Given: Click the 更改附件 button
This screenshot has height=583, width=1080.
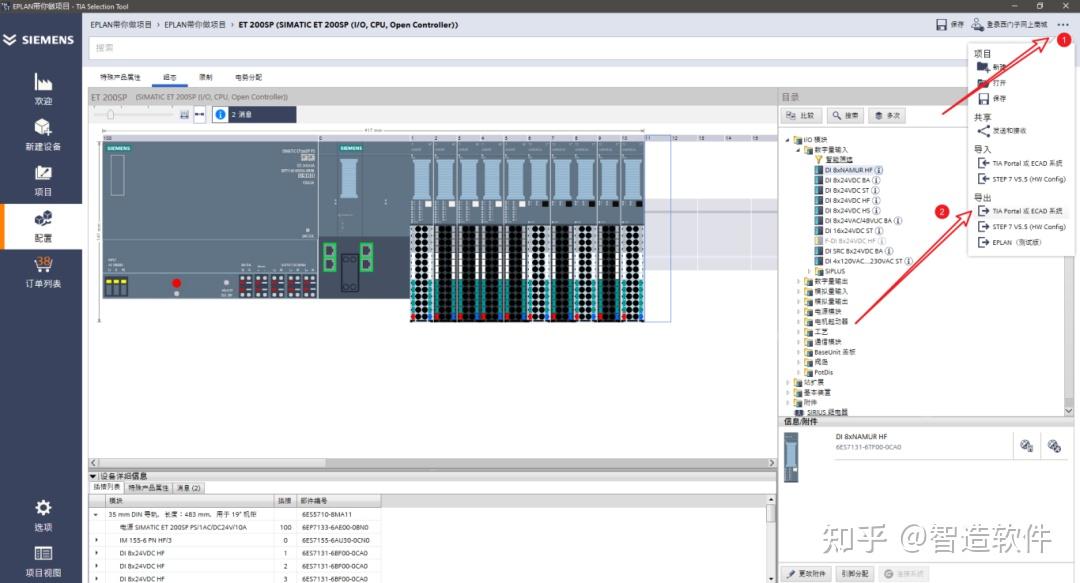Looking at the screenshot, I should point(805,574).
